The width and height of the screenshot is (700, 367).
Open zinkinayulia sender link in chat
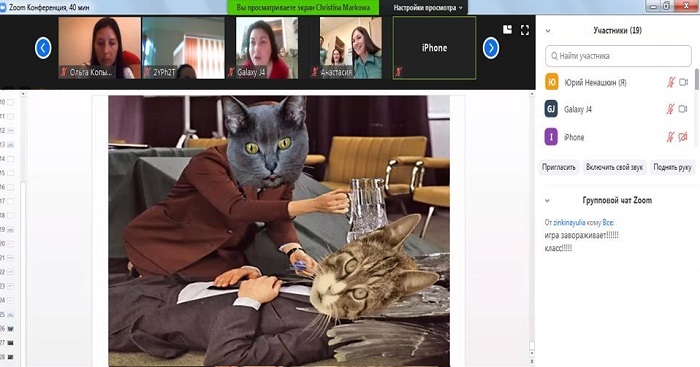569,222
